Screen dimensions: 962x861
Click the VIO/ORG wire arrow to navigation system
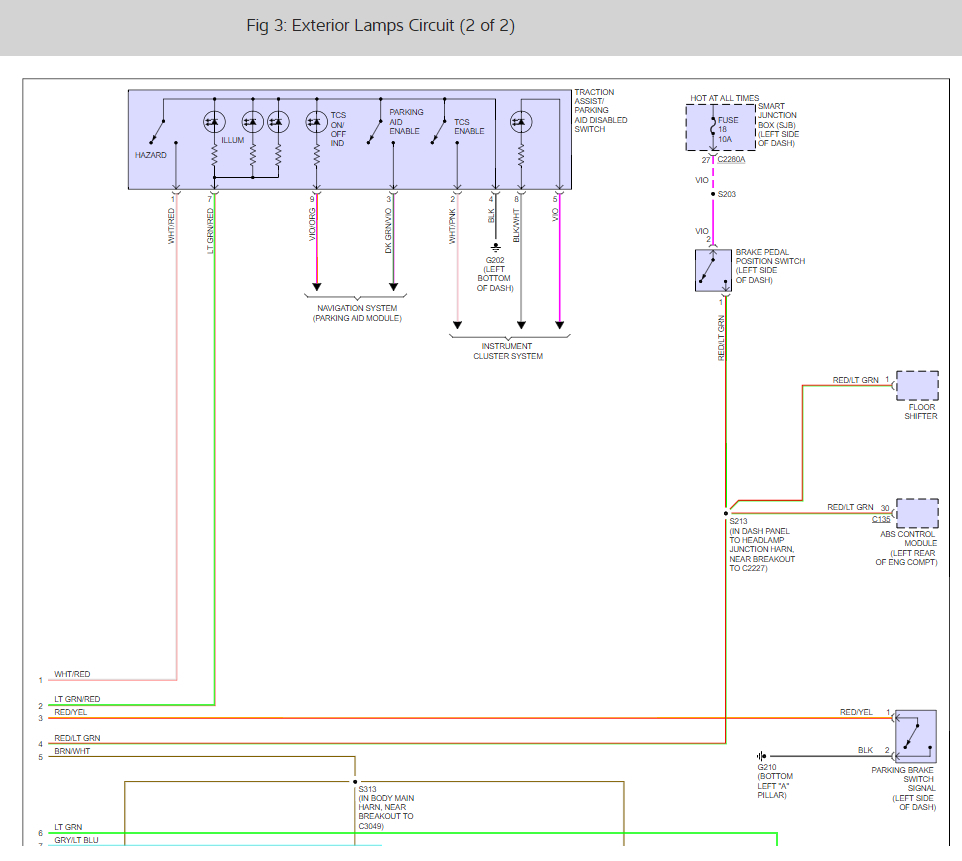[317, 287]
